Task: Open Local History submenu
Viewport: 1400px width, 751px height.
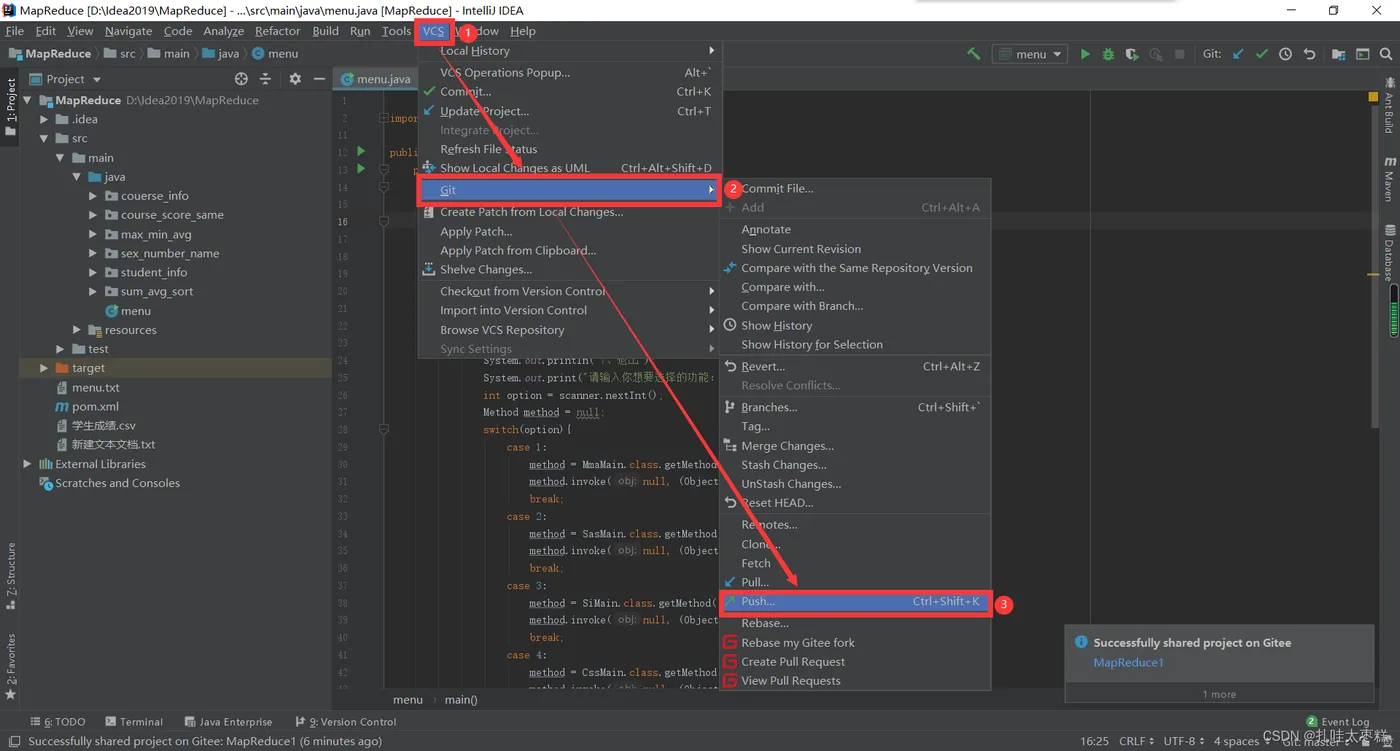Action: (569, 51)
